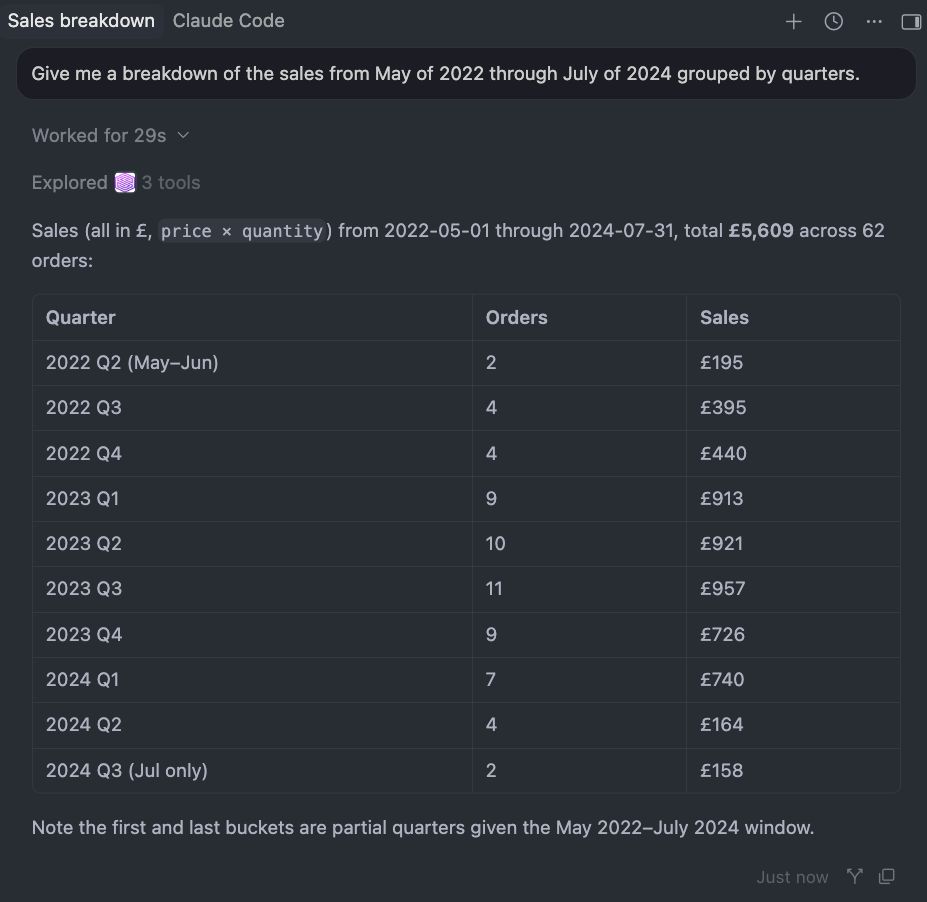927x902 pixels.
Task: Expand the Worked for 29s chevron
Action: tap(183, 135)
